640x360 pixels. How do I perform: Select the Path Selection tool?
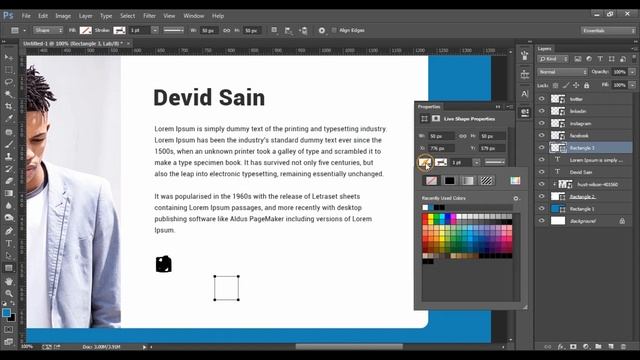(x=9, y=256)
